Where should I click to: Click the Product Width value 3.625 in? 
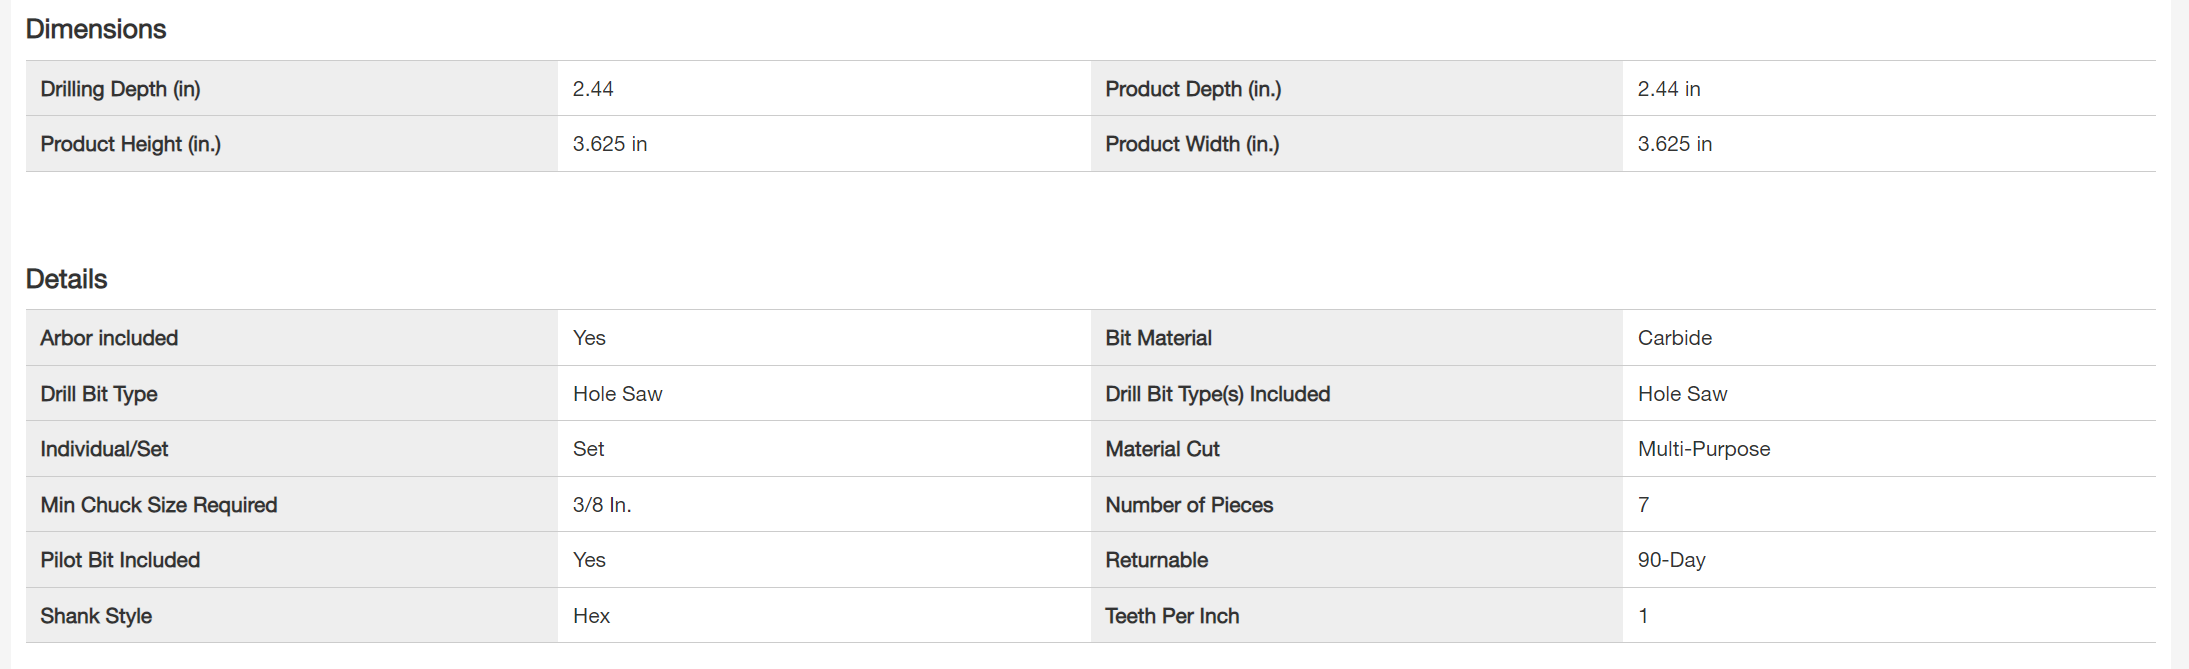tap(1675, 144)
